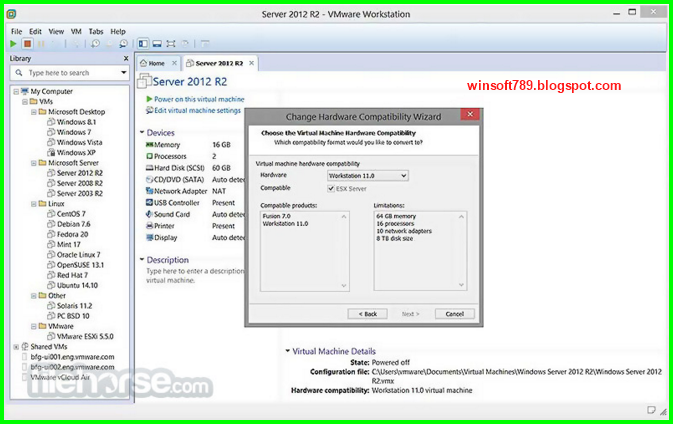Click the Compatible products list scrollbar

pyautogui.click(x=344, y=251)
